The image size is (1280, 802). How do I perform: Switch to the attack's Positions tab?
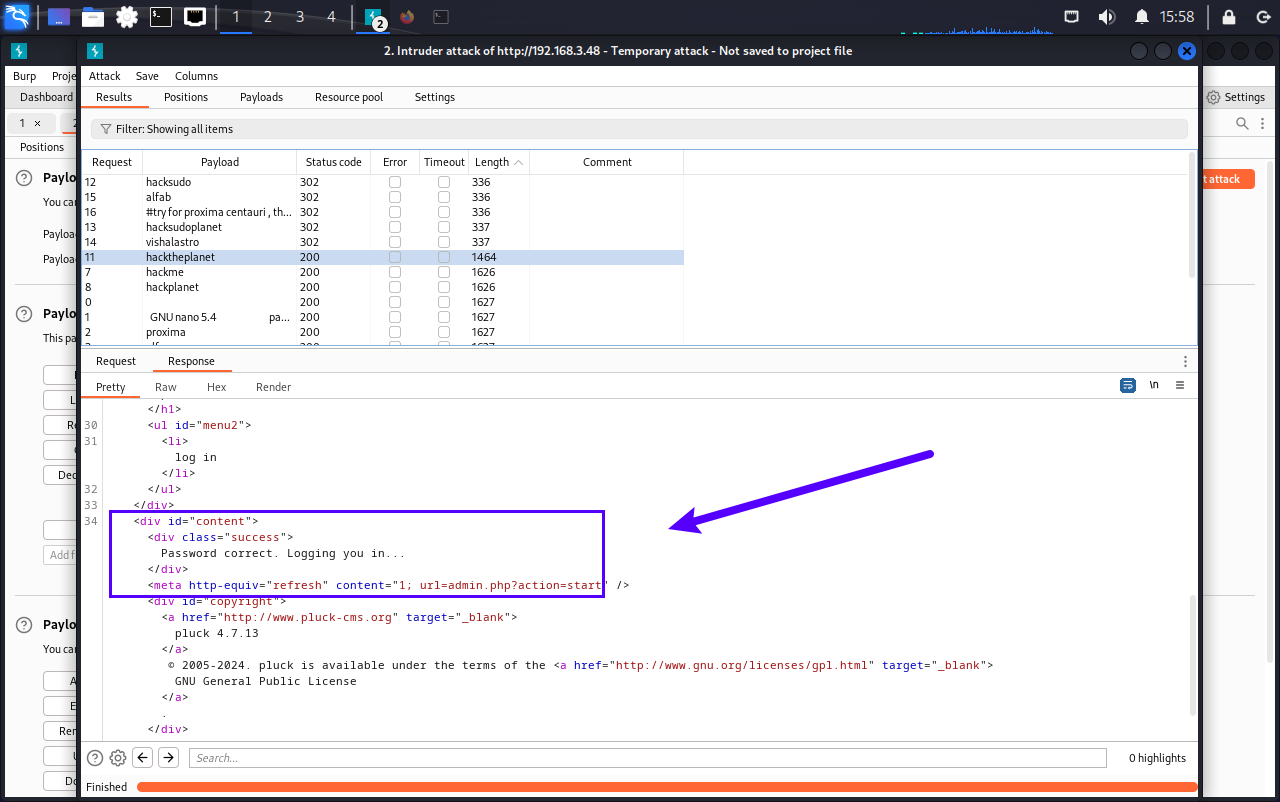(x=186, y=97)
